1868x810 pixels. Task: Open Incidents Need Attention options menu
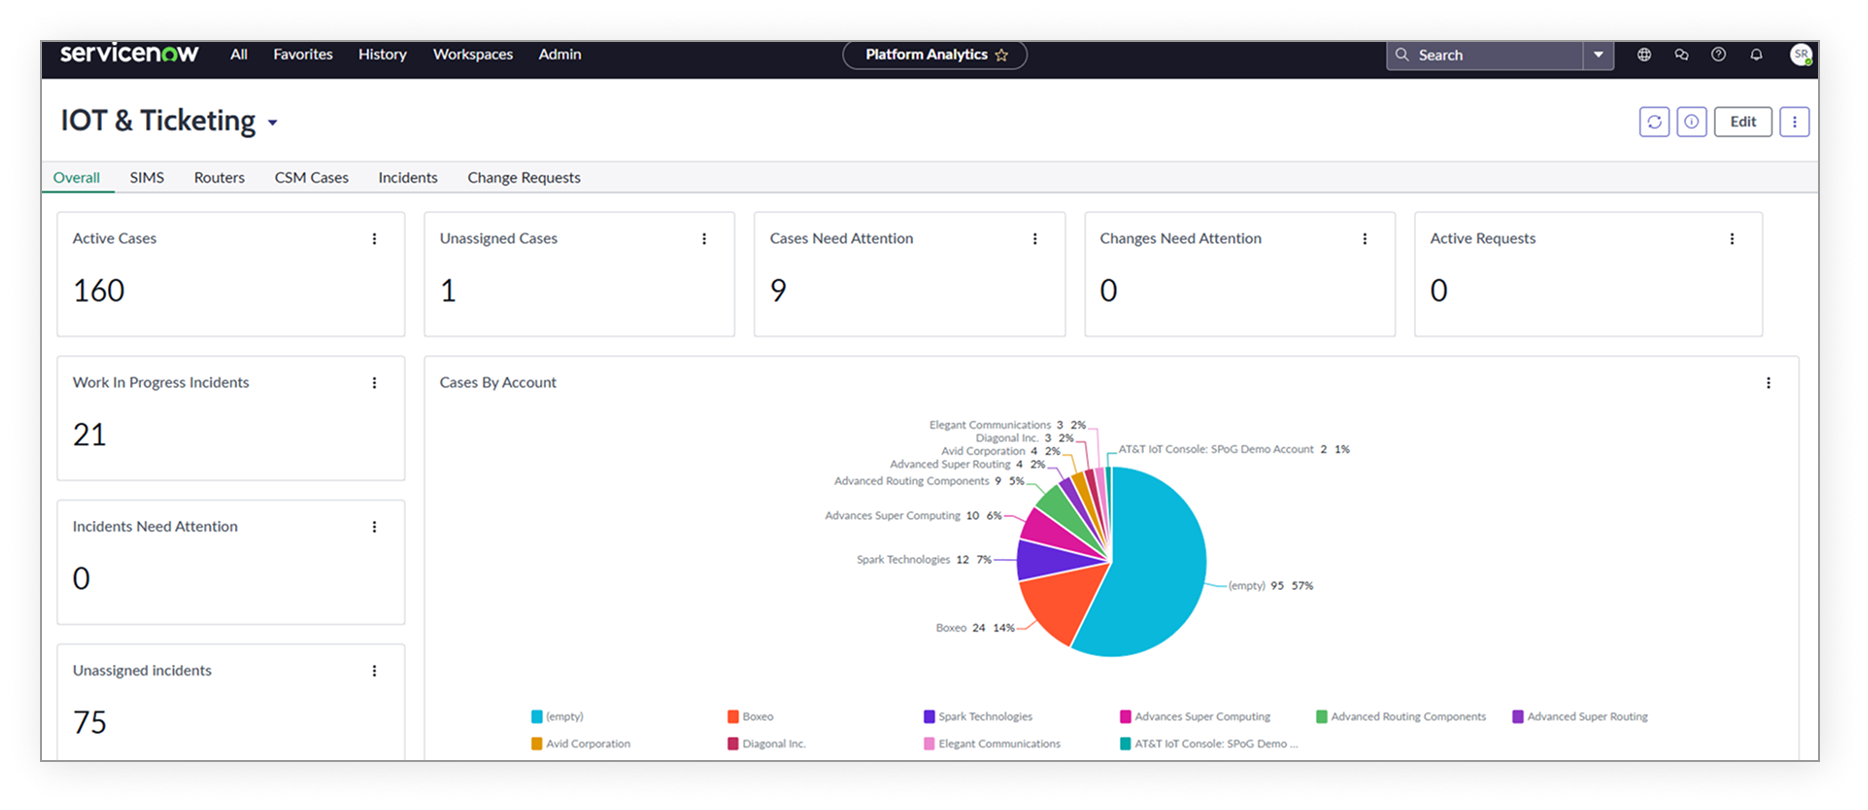pyautogui.click(x=374, y=527)
